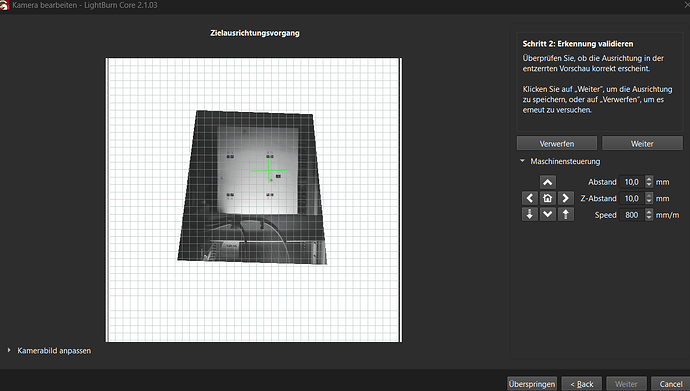This screenshot has width=690, height=391.
Task: Lower the Z axis with the down arrow
Action: tap(530, 214)
